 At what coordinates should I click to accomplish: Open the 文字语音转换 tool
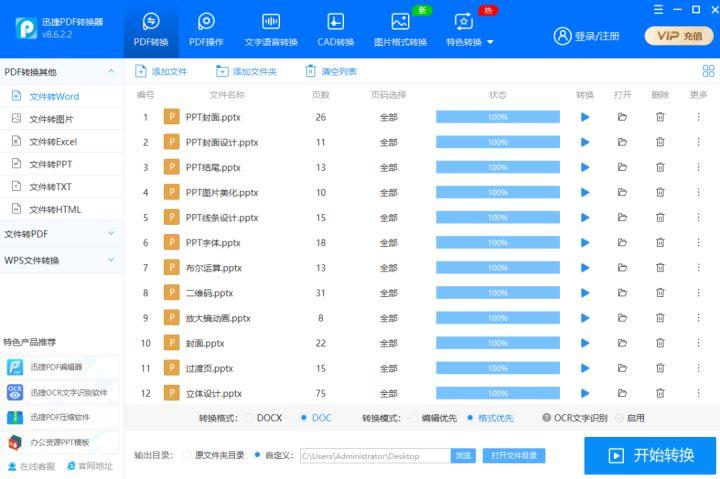click(271, 30)
